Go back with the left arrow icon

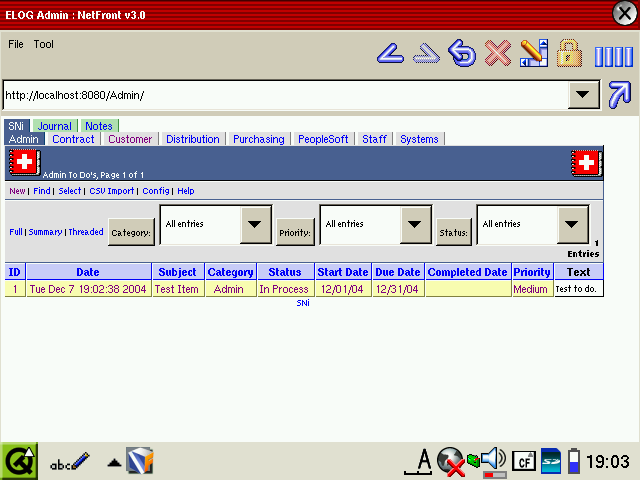[391, 53]
